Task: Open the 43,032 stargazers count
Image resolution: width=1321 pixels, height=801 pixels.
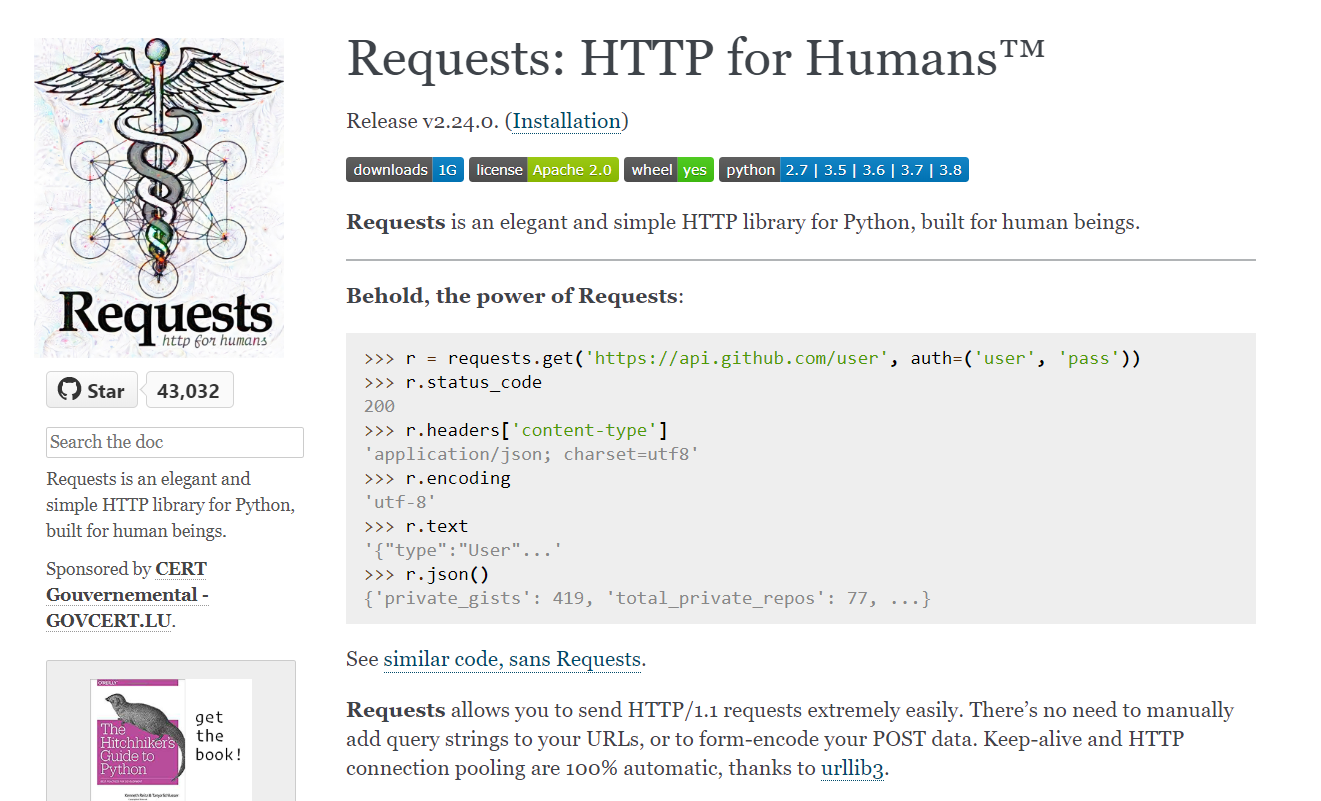Action: [189, 390]
